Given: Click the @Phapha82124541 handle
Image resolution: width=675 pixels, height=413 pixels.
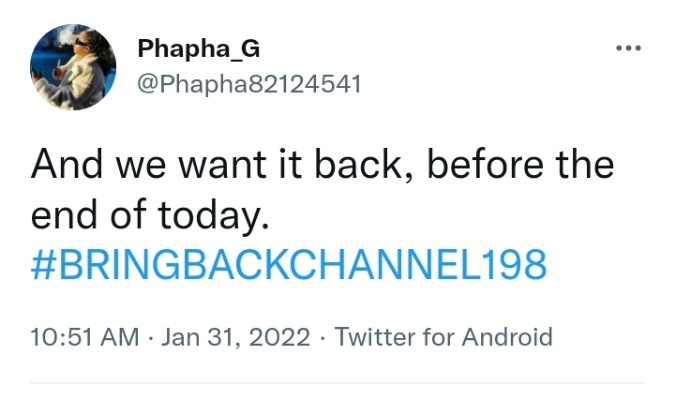Looking at the screenshot, I should [248, 84].
